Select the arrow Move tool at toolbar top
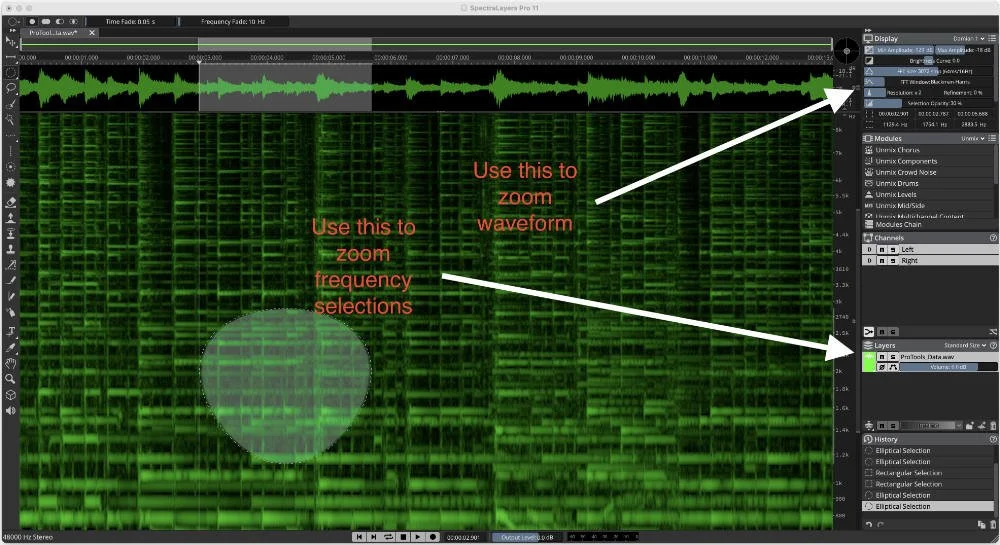1000x545 pixels. [11, 41]
